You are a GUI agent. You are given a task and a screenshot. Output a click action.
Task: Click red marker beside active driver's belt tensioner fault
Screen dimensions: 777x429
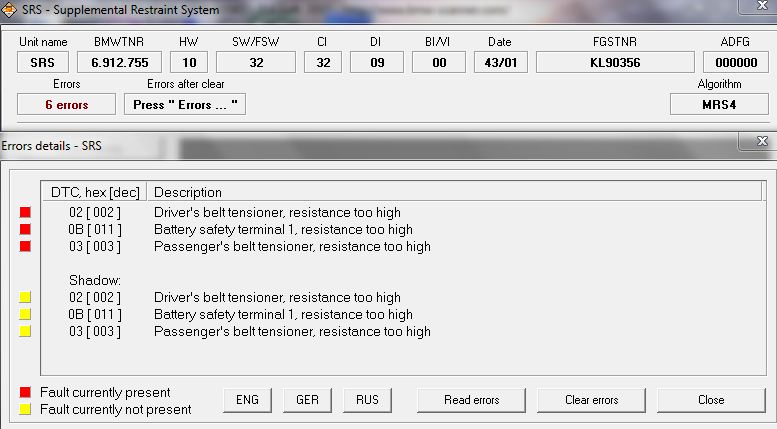pos(25,213)
